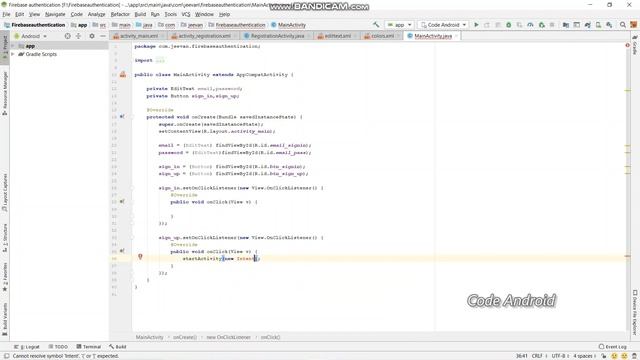
Task: Open the Code Android device dropdown
Action: click(443, 25)
